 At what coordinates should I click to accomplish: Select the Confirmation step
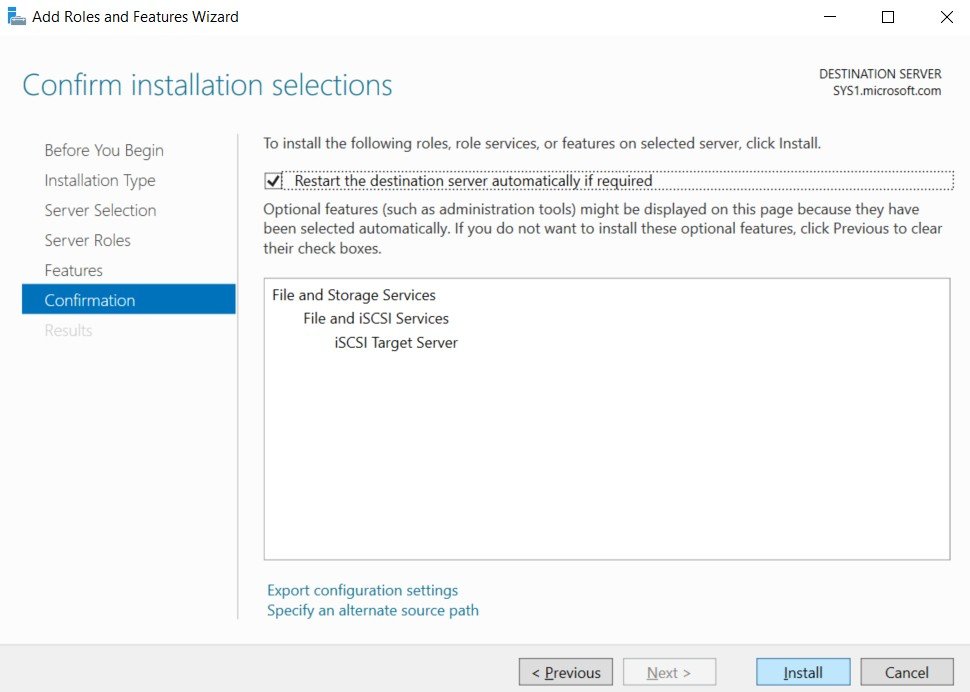point(129,299)
